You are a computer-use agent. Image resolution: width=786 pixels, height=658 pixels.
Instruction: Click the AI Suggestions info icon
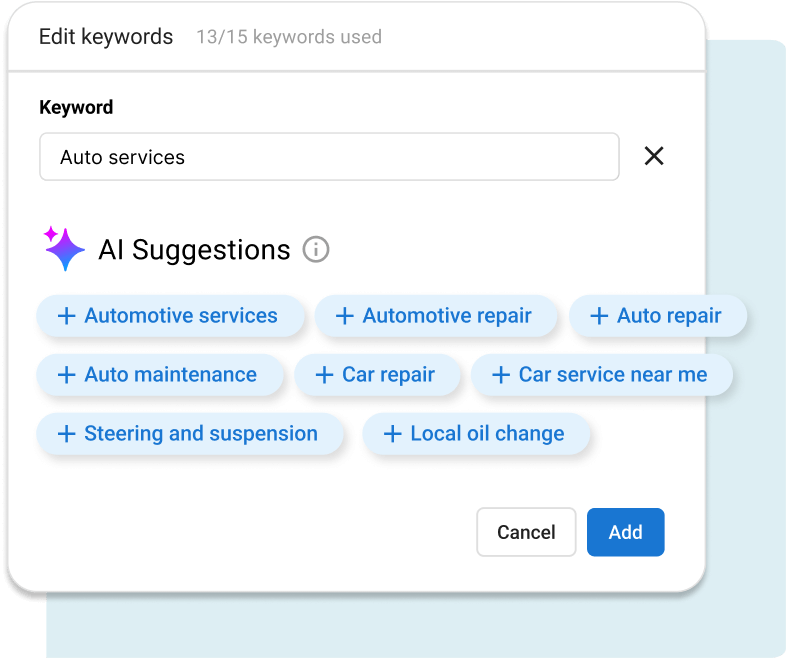pyautogui.click(x=316, y=249)
